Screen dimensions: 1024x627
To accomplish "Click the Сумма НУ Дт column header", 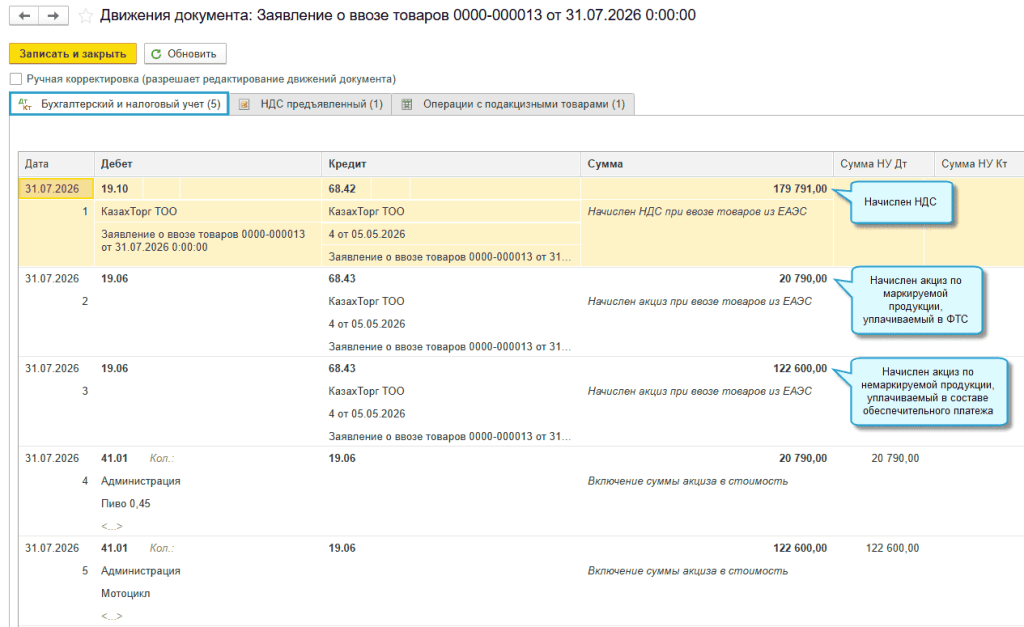I will point(884,164).
